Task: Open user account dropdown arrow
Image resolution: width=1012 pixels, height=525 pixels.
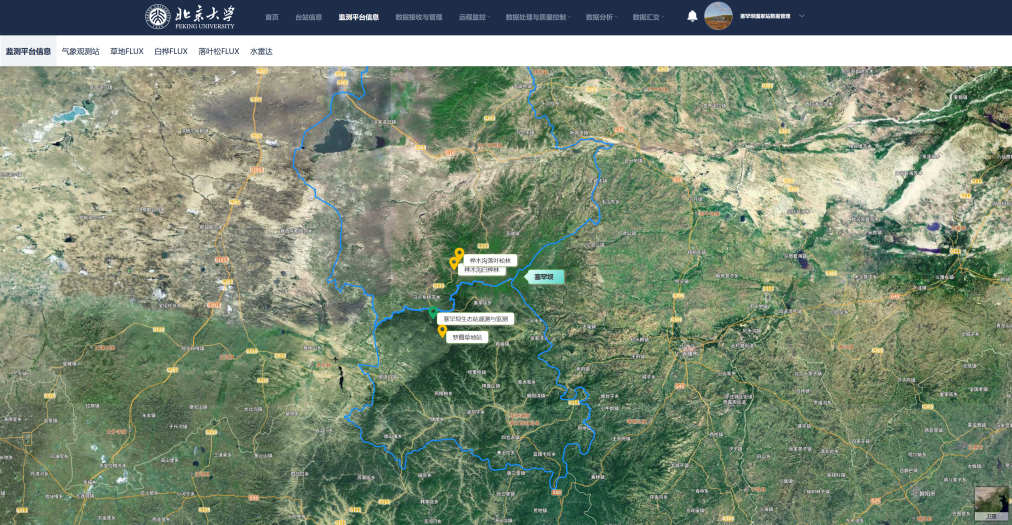Action: click(801, 16)
